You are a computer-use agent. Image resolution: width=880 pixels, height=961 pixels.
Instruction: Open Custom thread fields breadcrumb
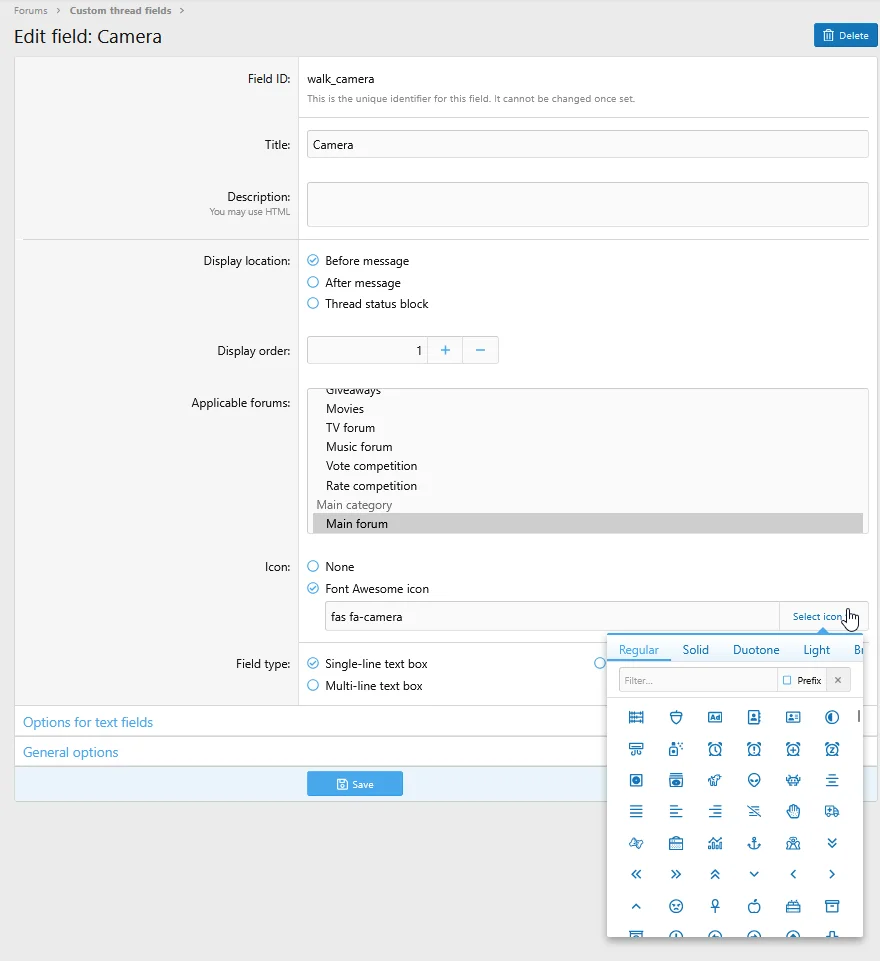(x=121, y=10)
